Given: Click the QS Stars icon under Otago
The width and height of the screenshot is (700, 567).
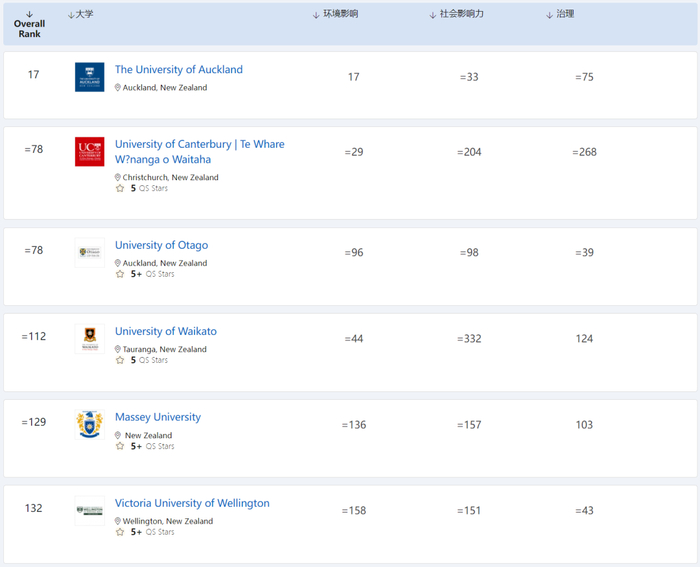Looking at the screenshot, I should [120, 274].
